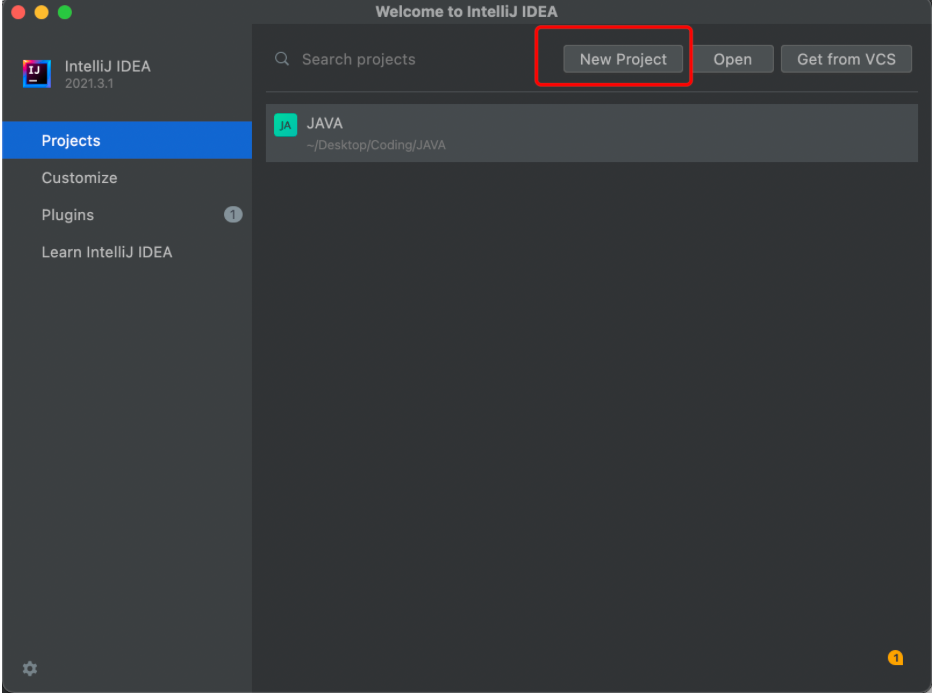Click the Open button

pyautogui.click(x=732, y=59)
